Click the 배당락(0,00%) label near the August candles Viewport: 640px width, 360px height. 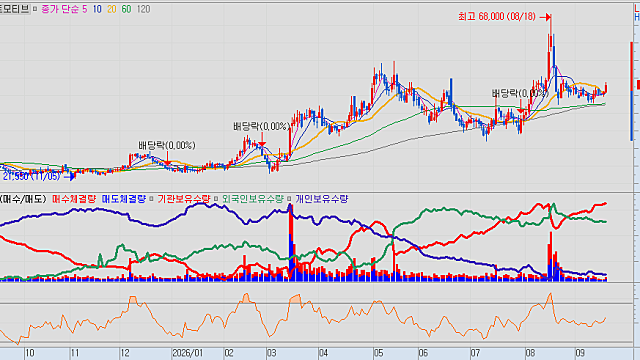pos(519,93)
